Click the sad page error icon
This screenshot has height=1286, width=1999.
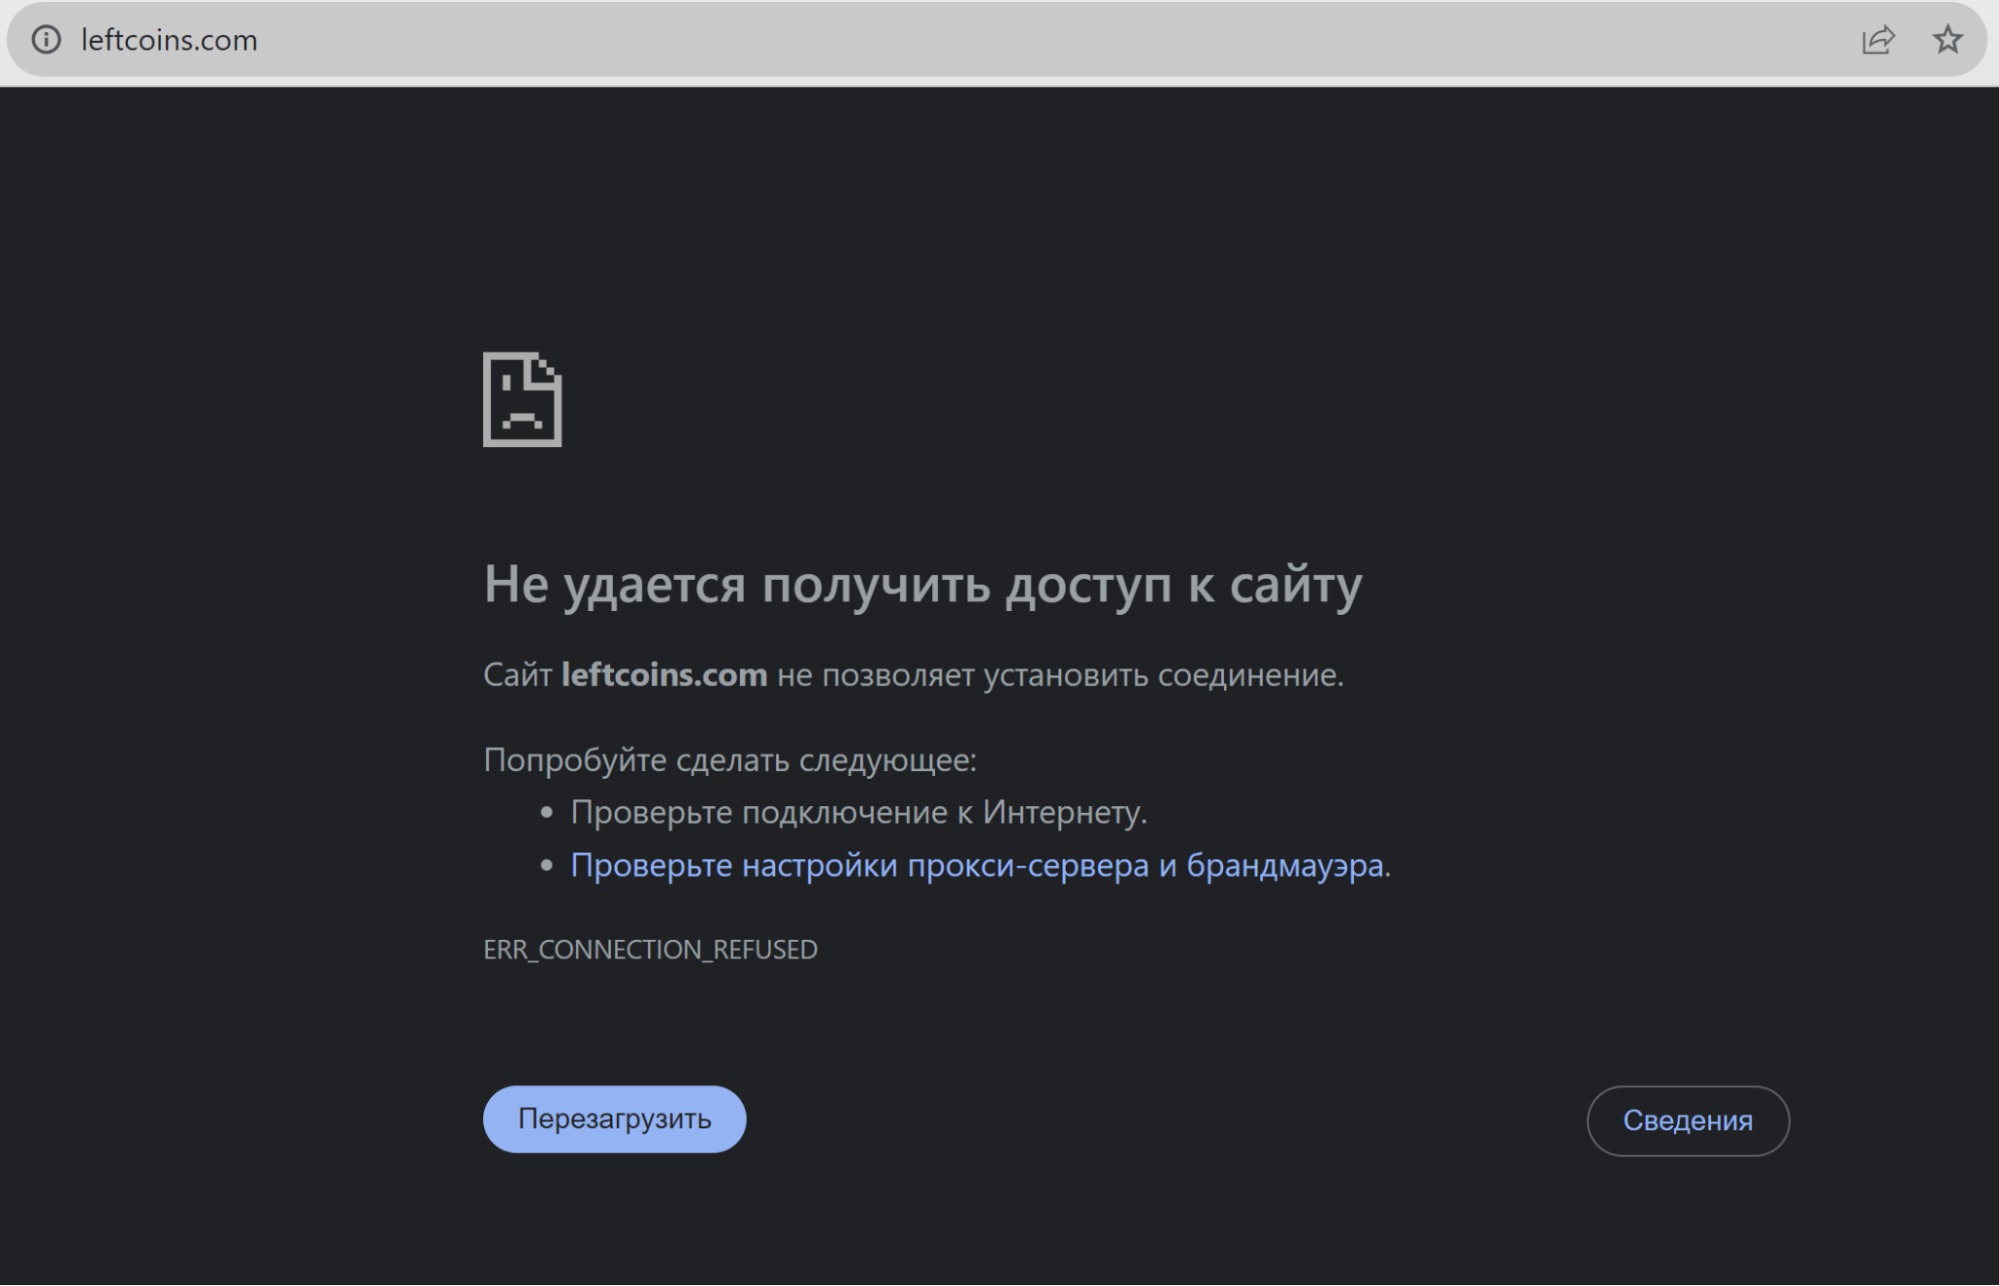[x=522, y=399]
